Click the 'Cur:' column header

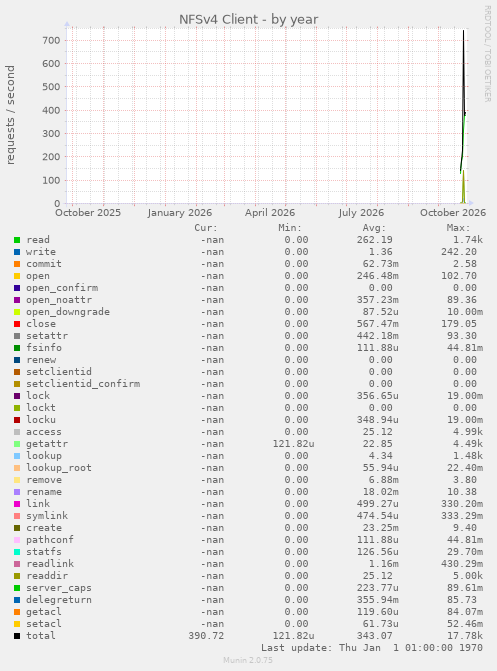206,228
